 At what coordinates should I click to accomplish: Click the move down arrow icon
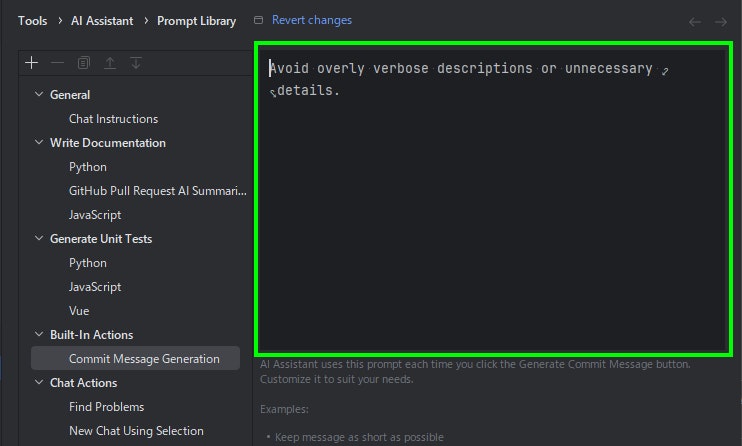(x=136, y=62)
